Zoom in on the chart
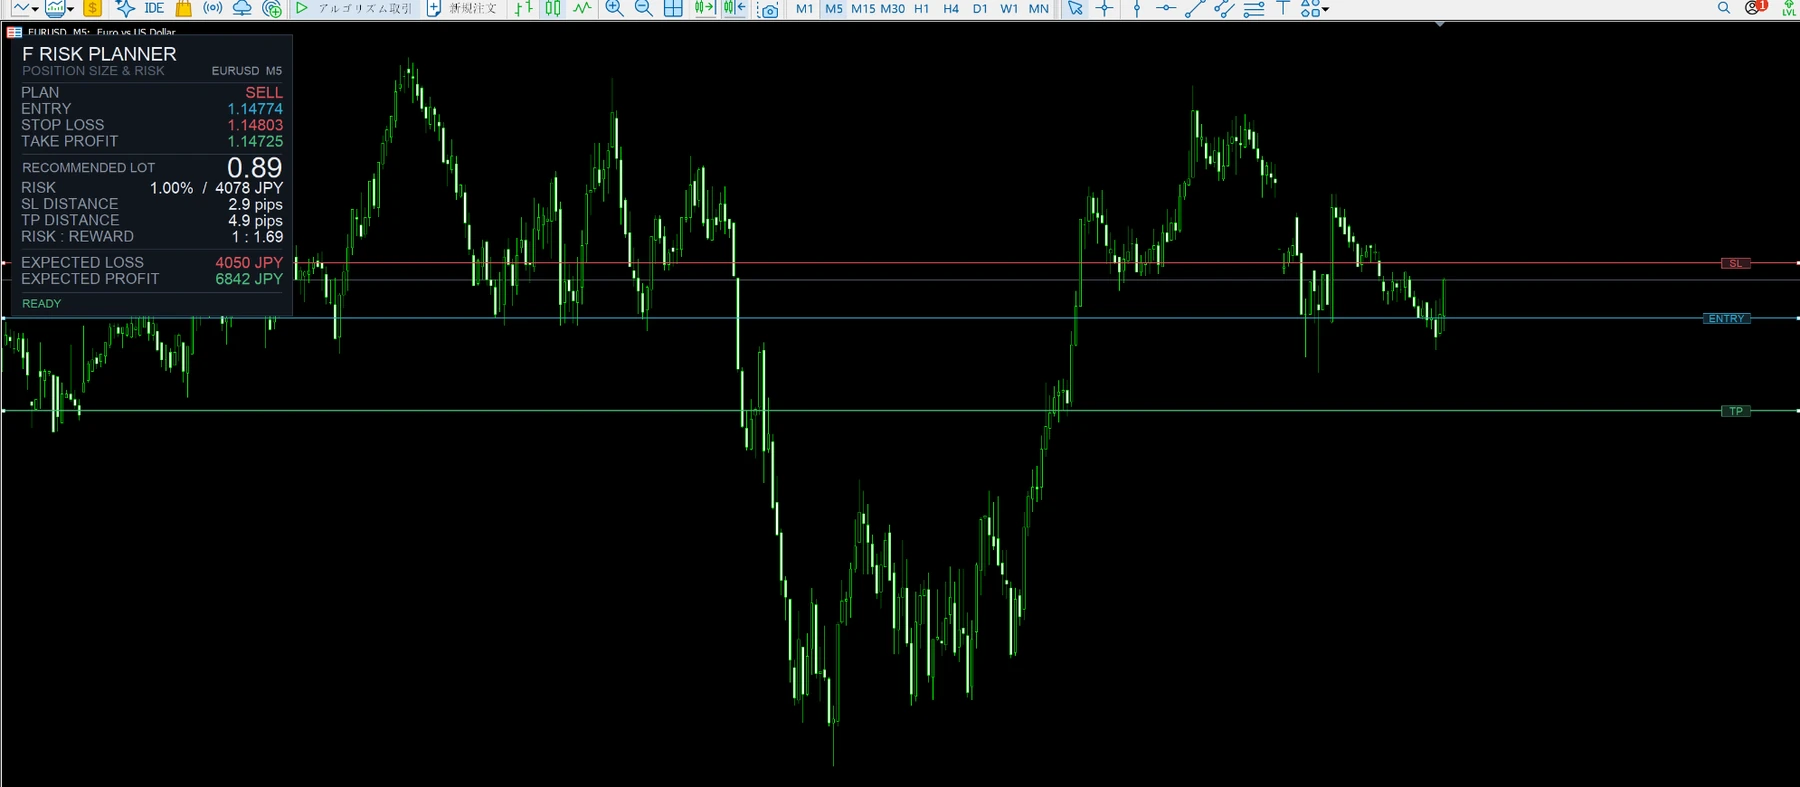Viewport: 1800px width, 787px height. tap(615, 8)
